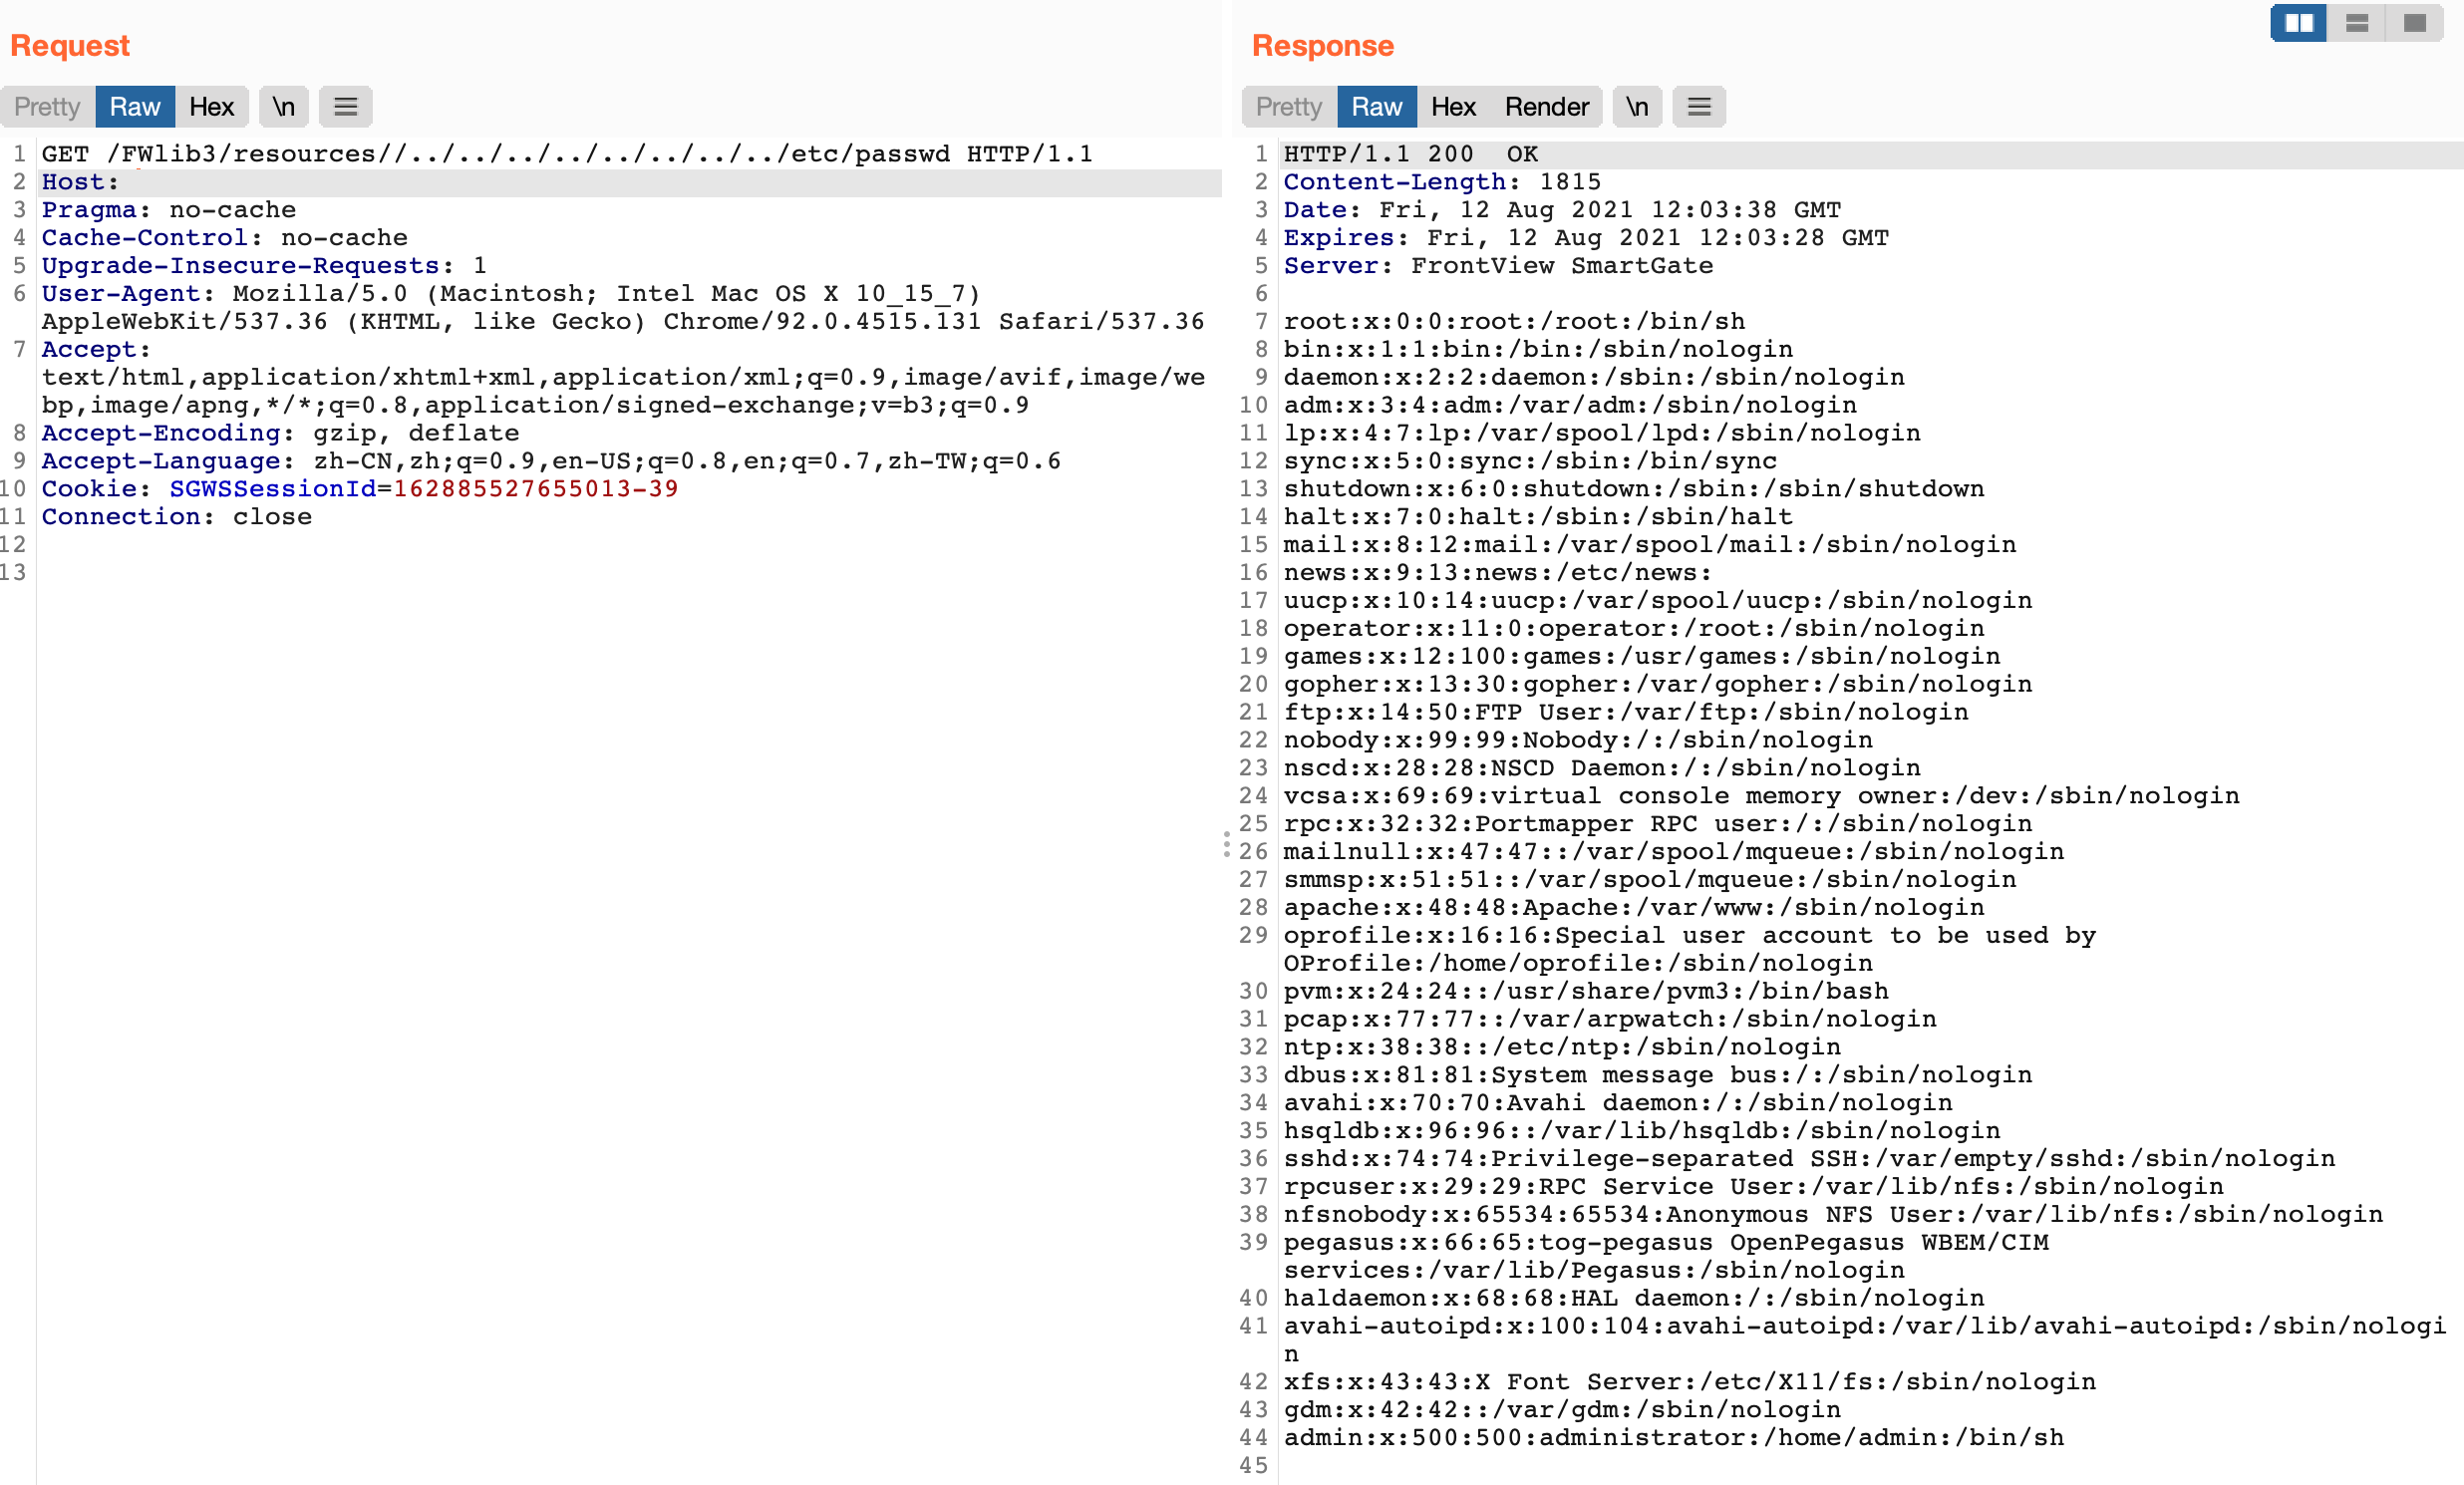
Task: Open Hex tab in Response panel
Action: tap(1452, 107)
